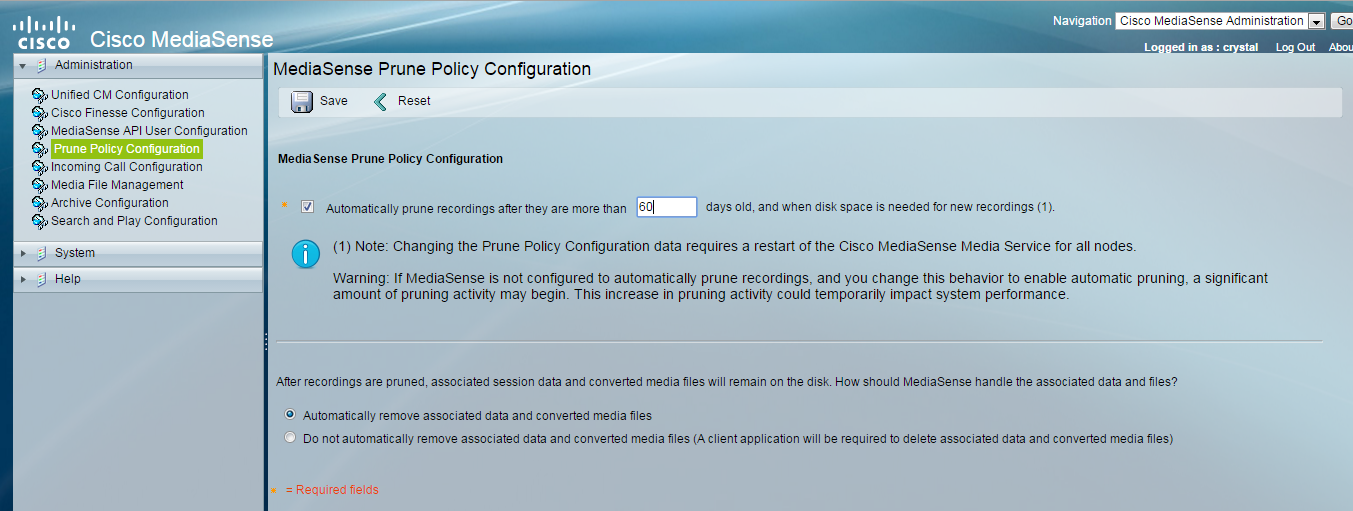Viewport: 1353px width, 511px height.
Task: Click the Reset green arrow icon
Action: click(381, 102)
